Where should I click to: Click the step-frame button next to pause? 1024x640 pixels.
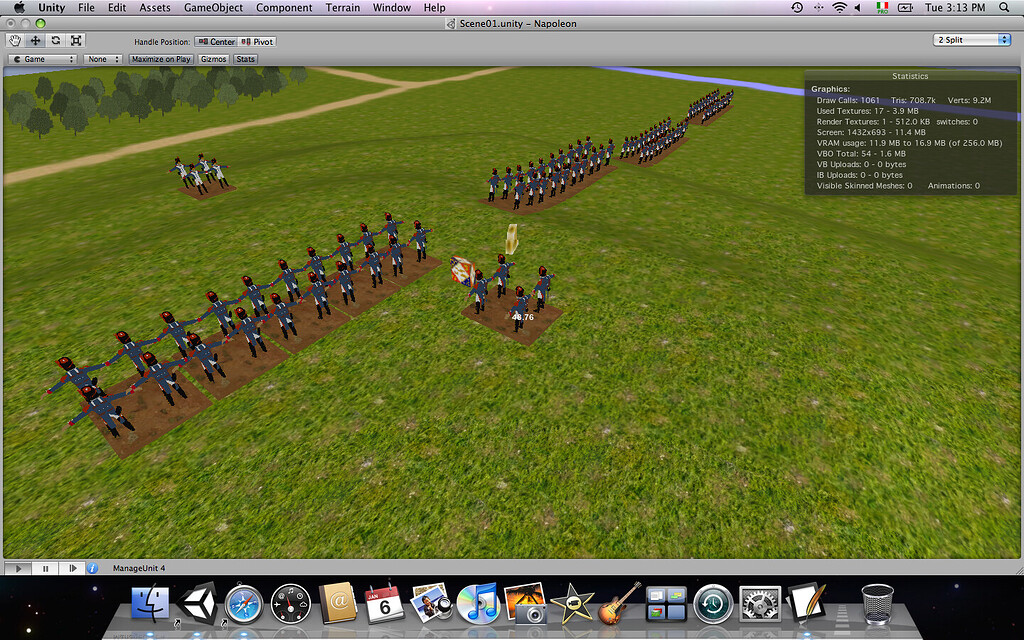[x=70, y=567]
